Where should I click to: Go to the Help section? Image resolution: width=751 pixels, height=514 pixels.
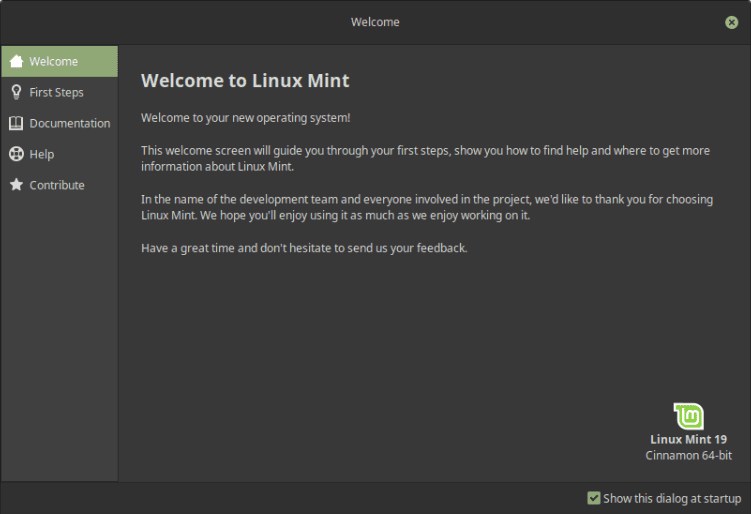(59, 154)
